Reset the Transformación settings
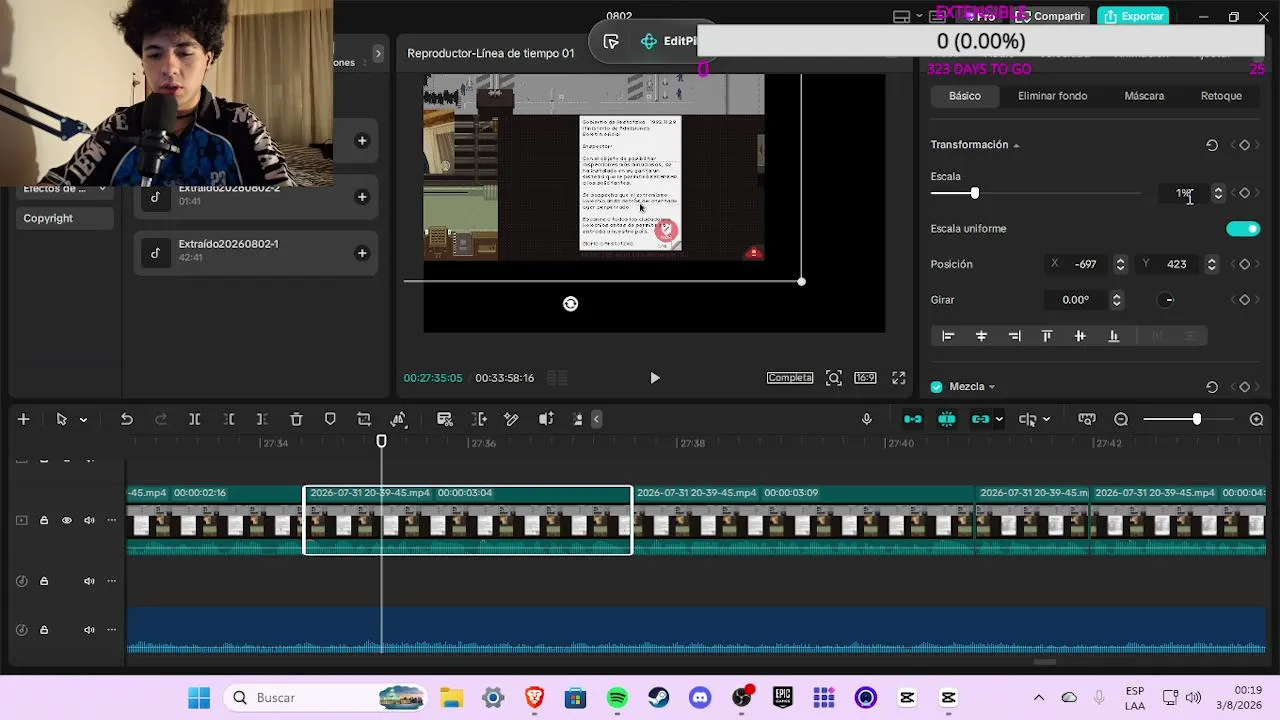This screenshot has width=1280, height=720. 1212,145
